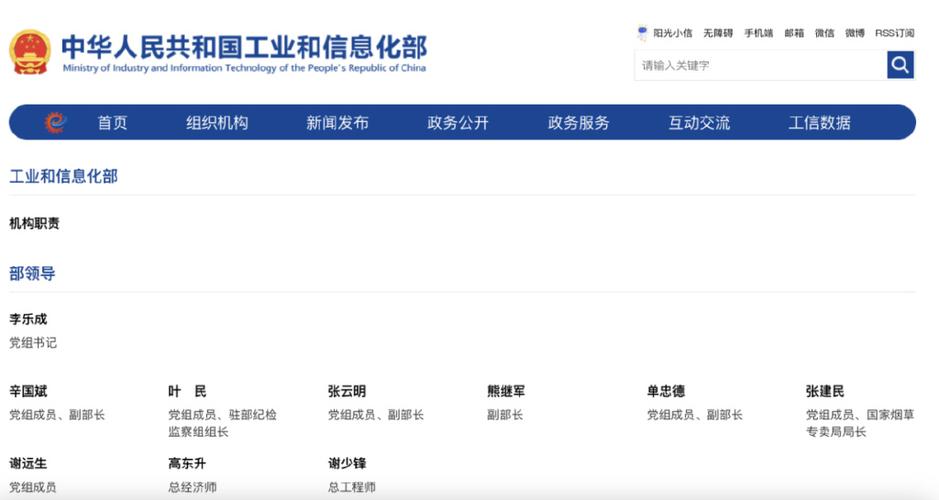Open the 互动交流 menu item

[x=699, y=123]
